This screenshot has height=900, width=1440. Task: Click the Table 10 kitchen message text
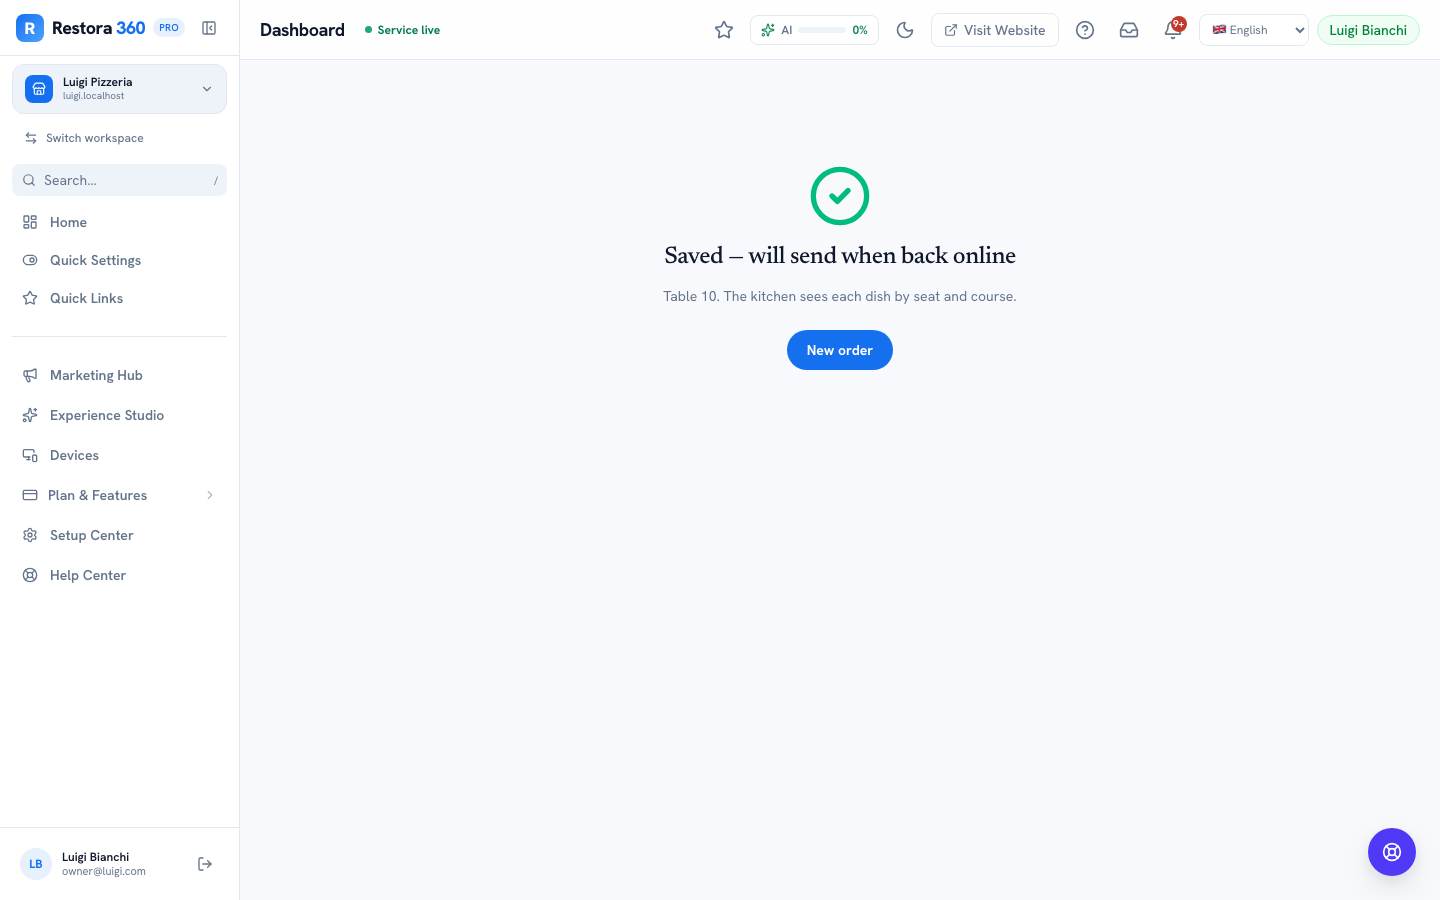[x=840, y=296]
